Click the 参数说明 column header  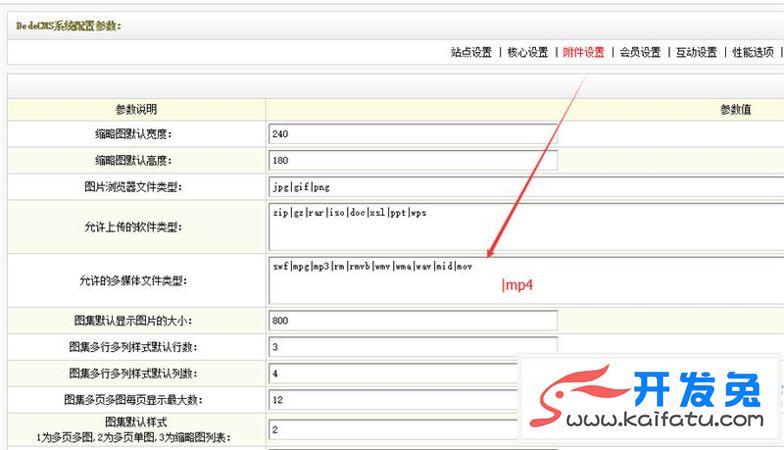click(136, 110)
